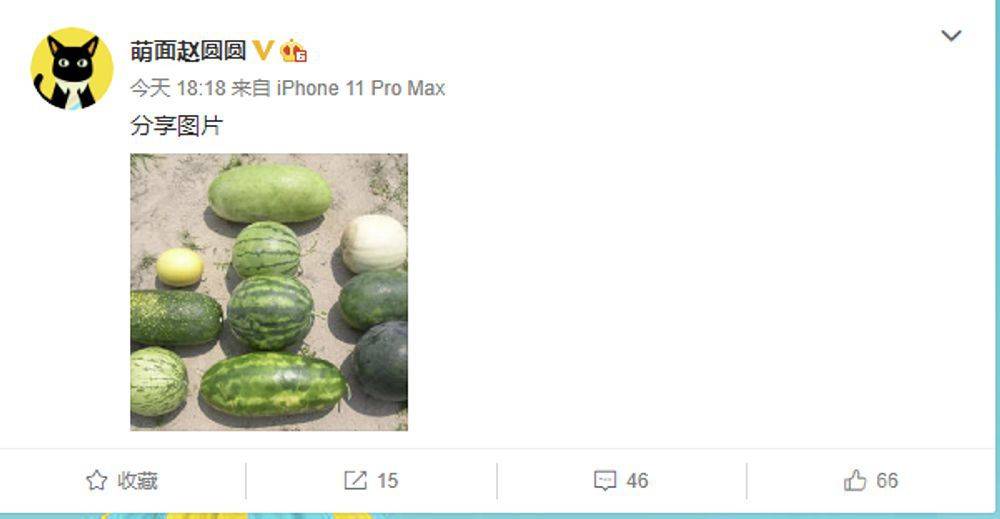Screen dimensions: 1000x519
Task: Click the striped watermelon at photo bottom
Action: (x=274, y=384)
